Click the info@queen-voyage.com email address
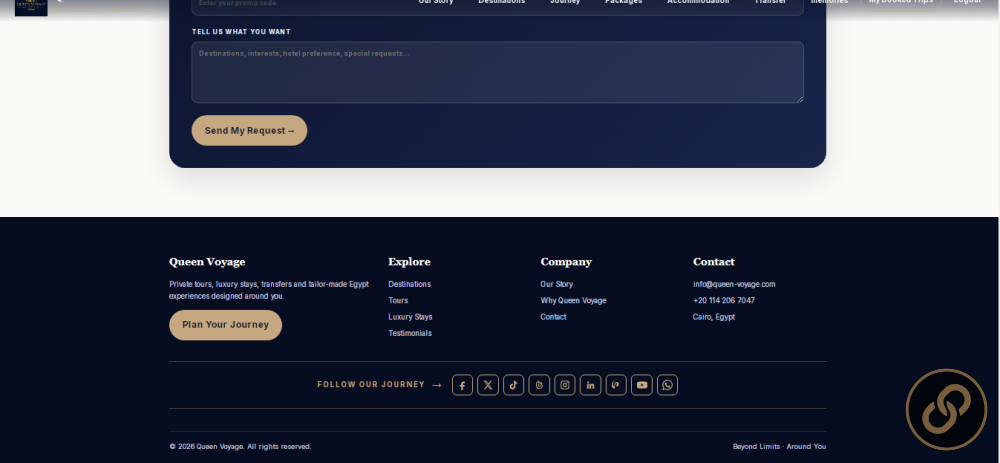 pos(734,284)
